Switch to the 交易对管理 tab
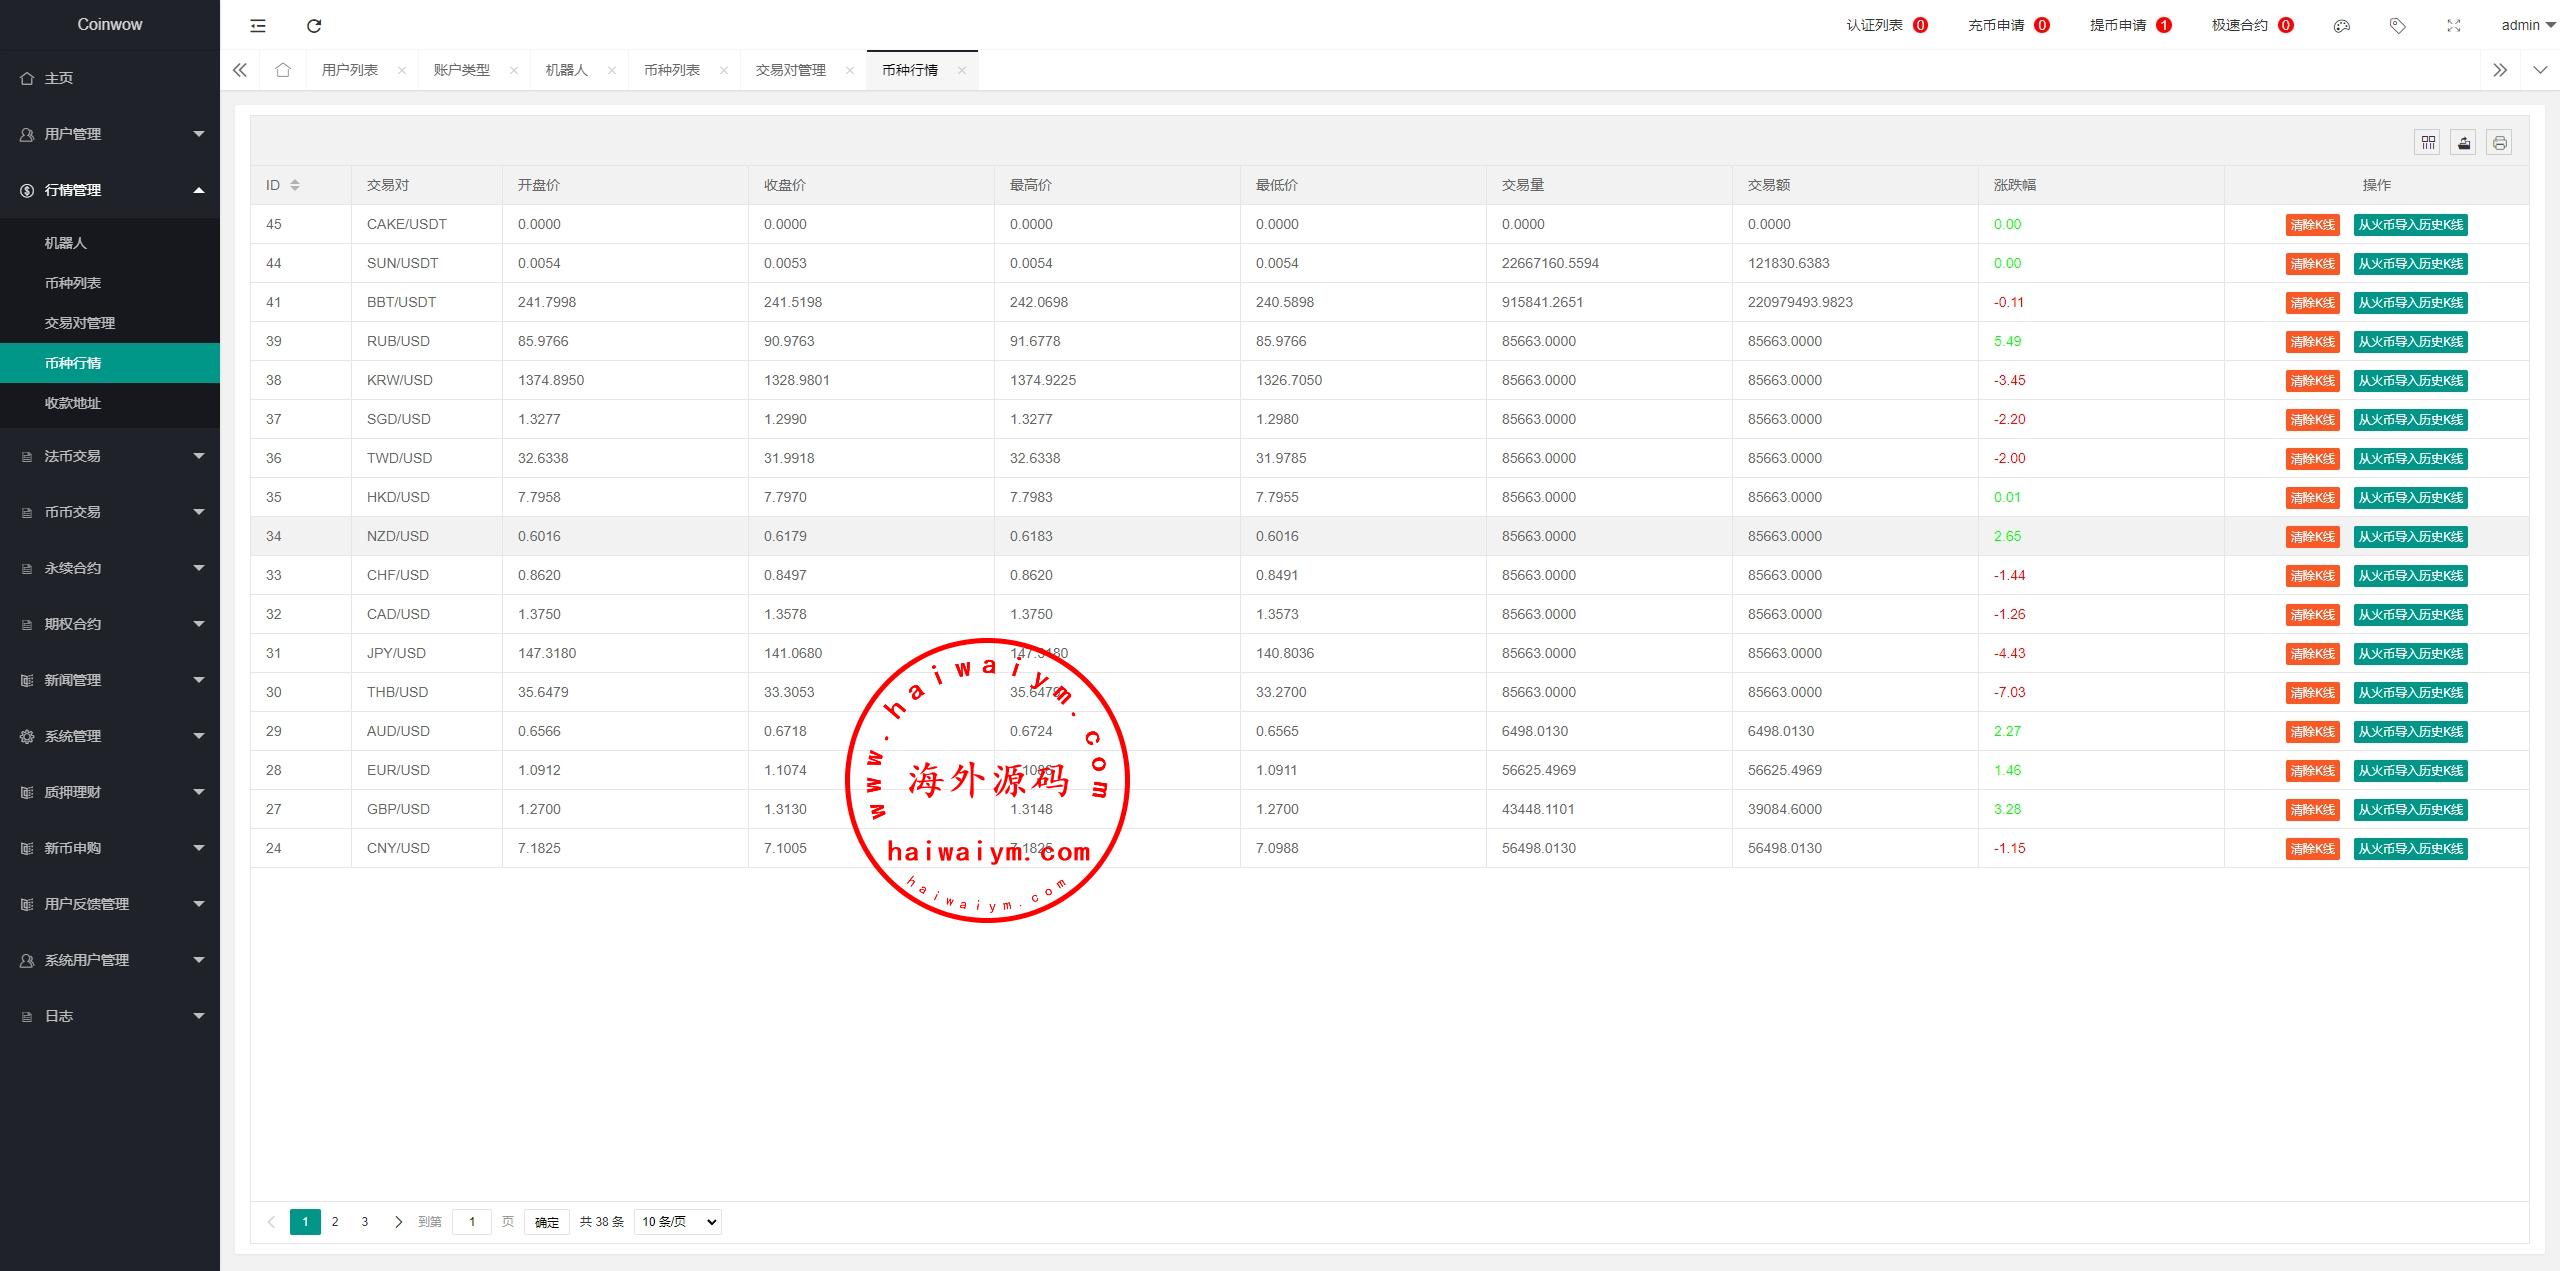The image size is (2560, 1271). (790, 70)
